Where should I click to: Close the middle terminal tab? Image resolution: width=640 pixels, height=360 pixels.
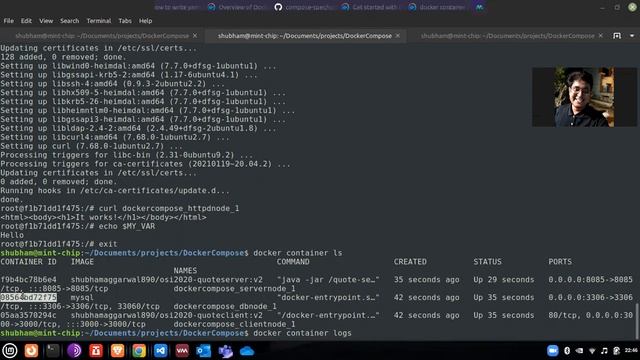click(x=398, y=36)
